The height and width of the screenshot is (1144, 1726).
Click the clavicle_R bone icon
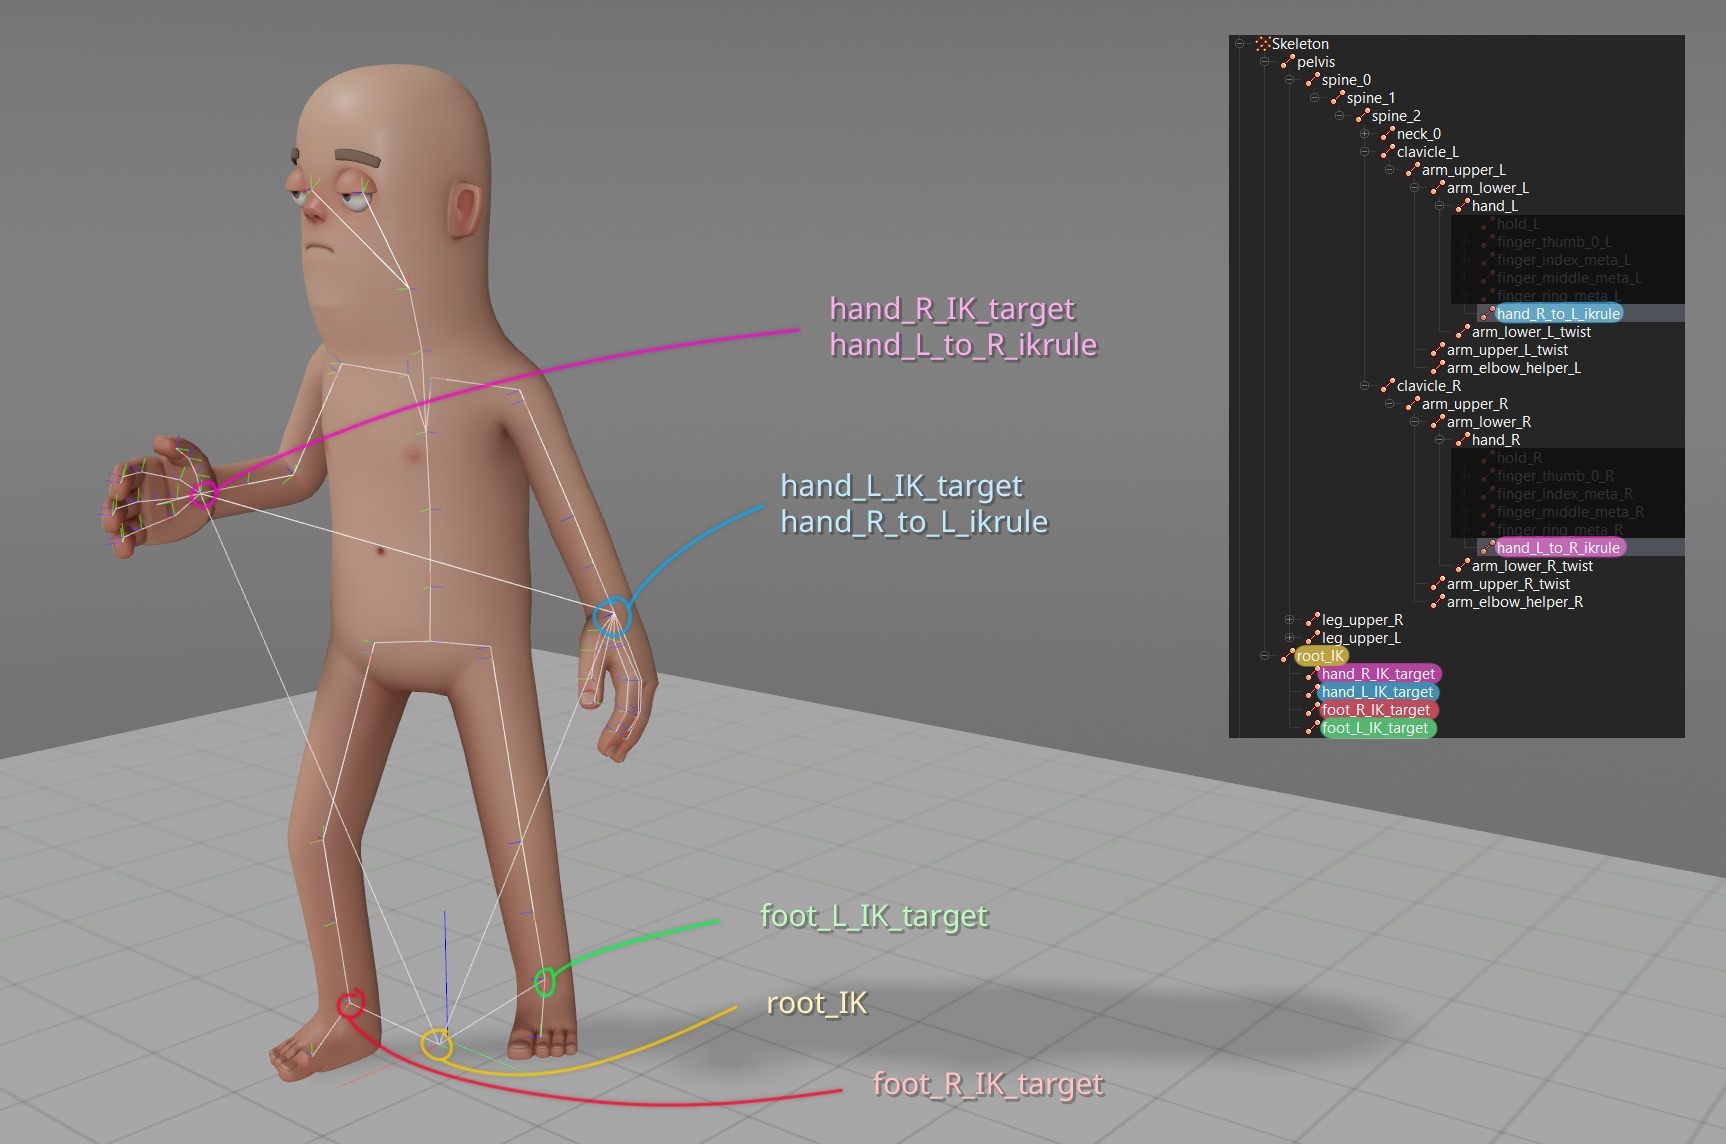pyautogui.click(x=1387, y=386)
